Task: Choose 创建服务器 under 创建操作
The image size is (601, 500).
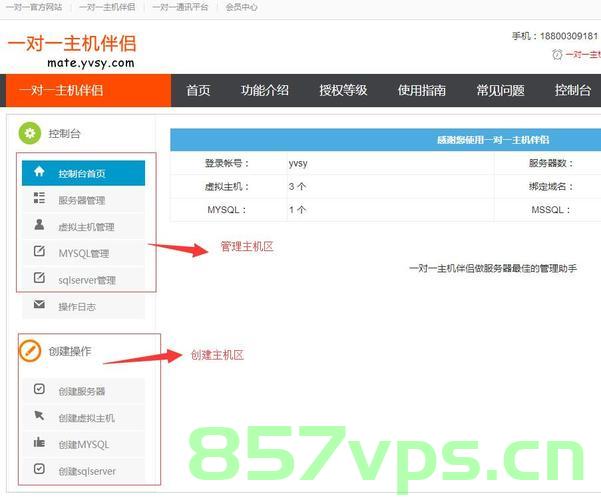Action: 83,391
